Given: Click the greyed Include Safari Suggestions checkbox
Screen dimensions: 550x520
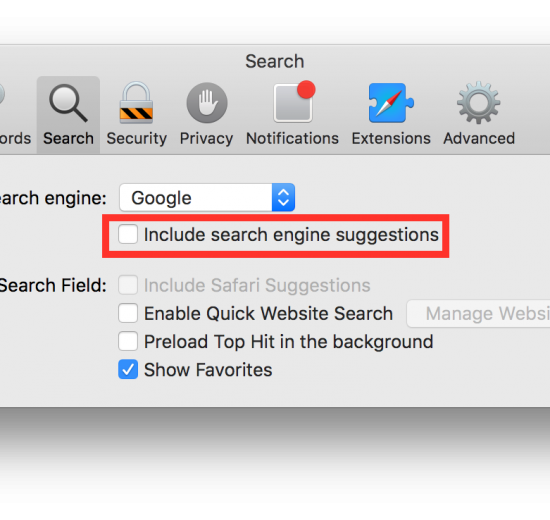Looking at the screenshot, I should 128,285.
